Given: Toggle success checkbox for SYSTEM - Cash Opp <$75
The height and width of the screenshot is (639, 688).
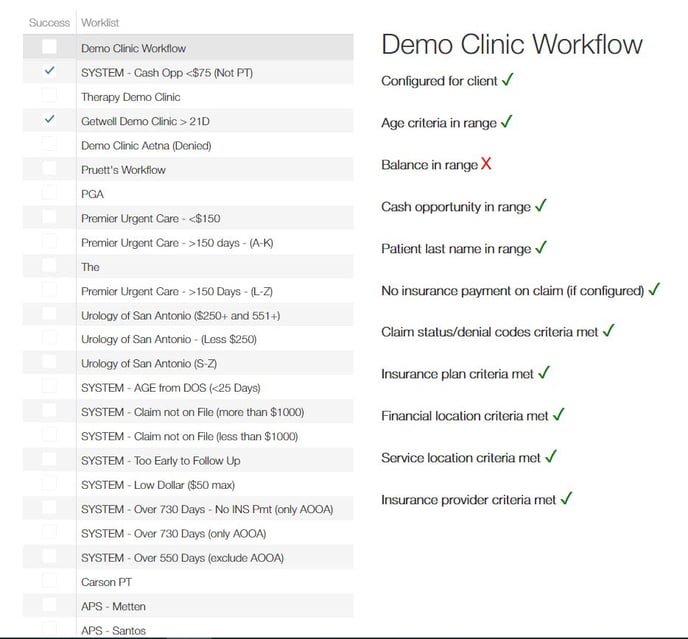Looking at the screenshot, I should click(x=49, y=72).
